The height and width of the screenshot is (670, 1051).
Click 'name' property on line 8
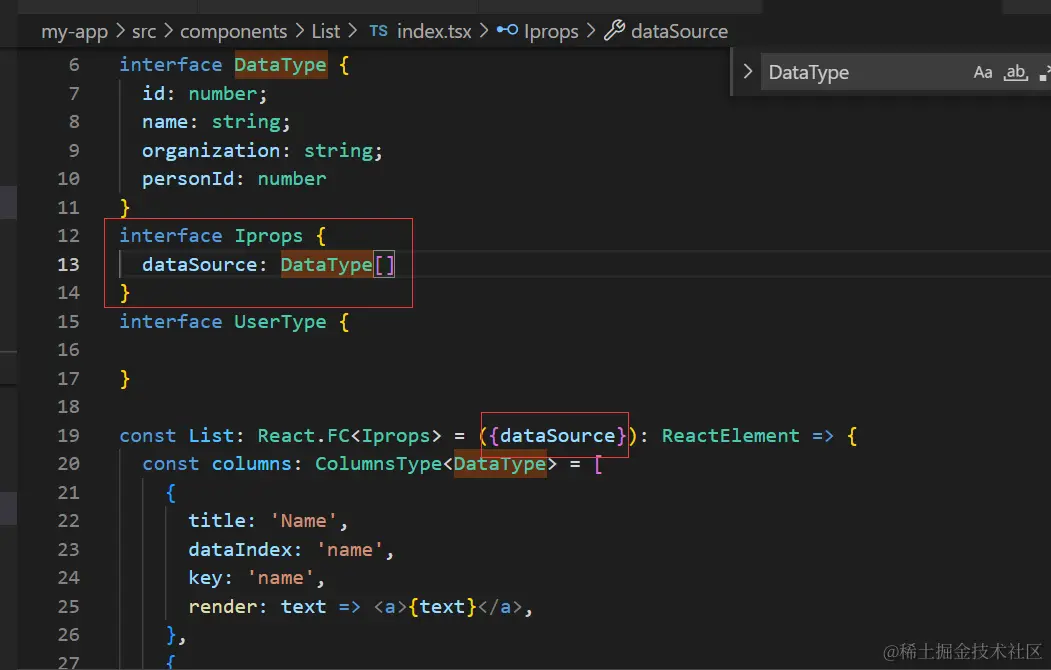(x=165, y=122)
